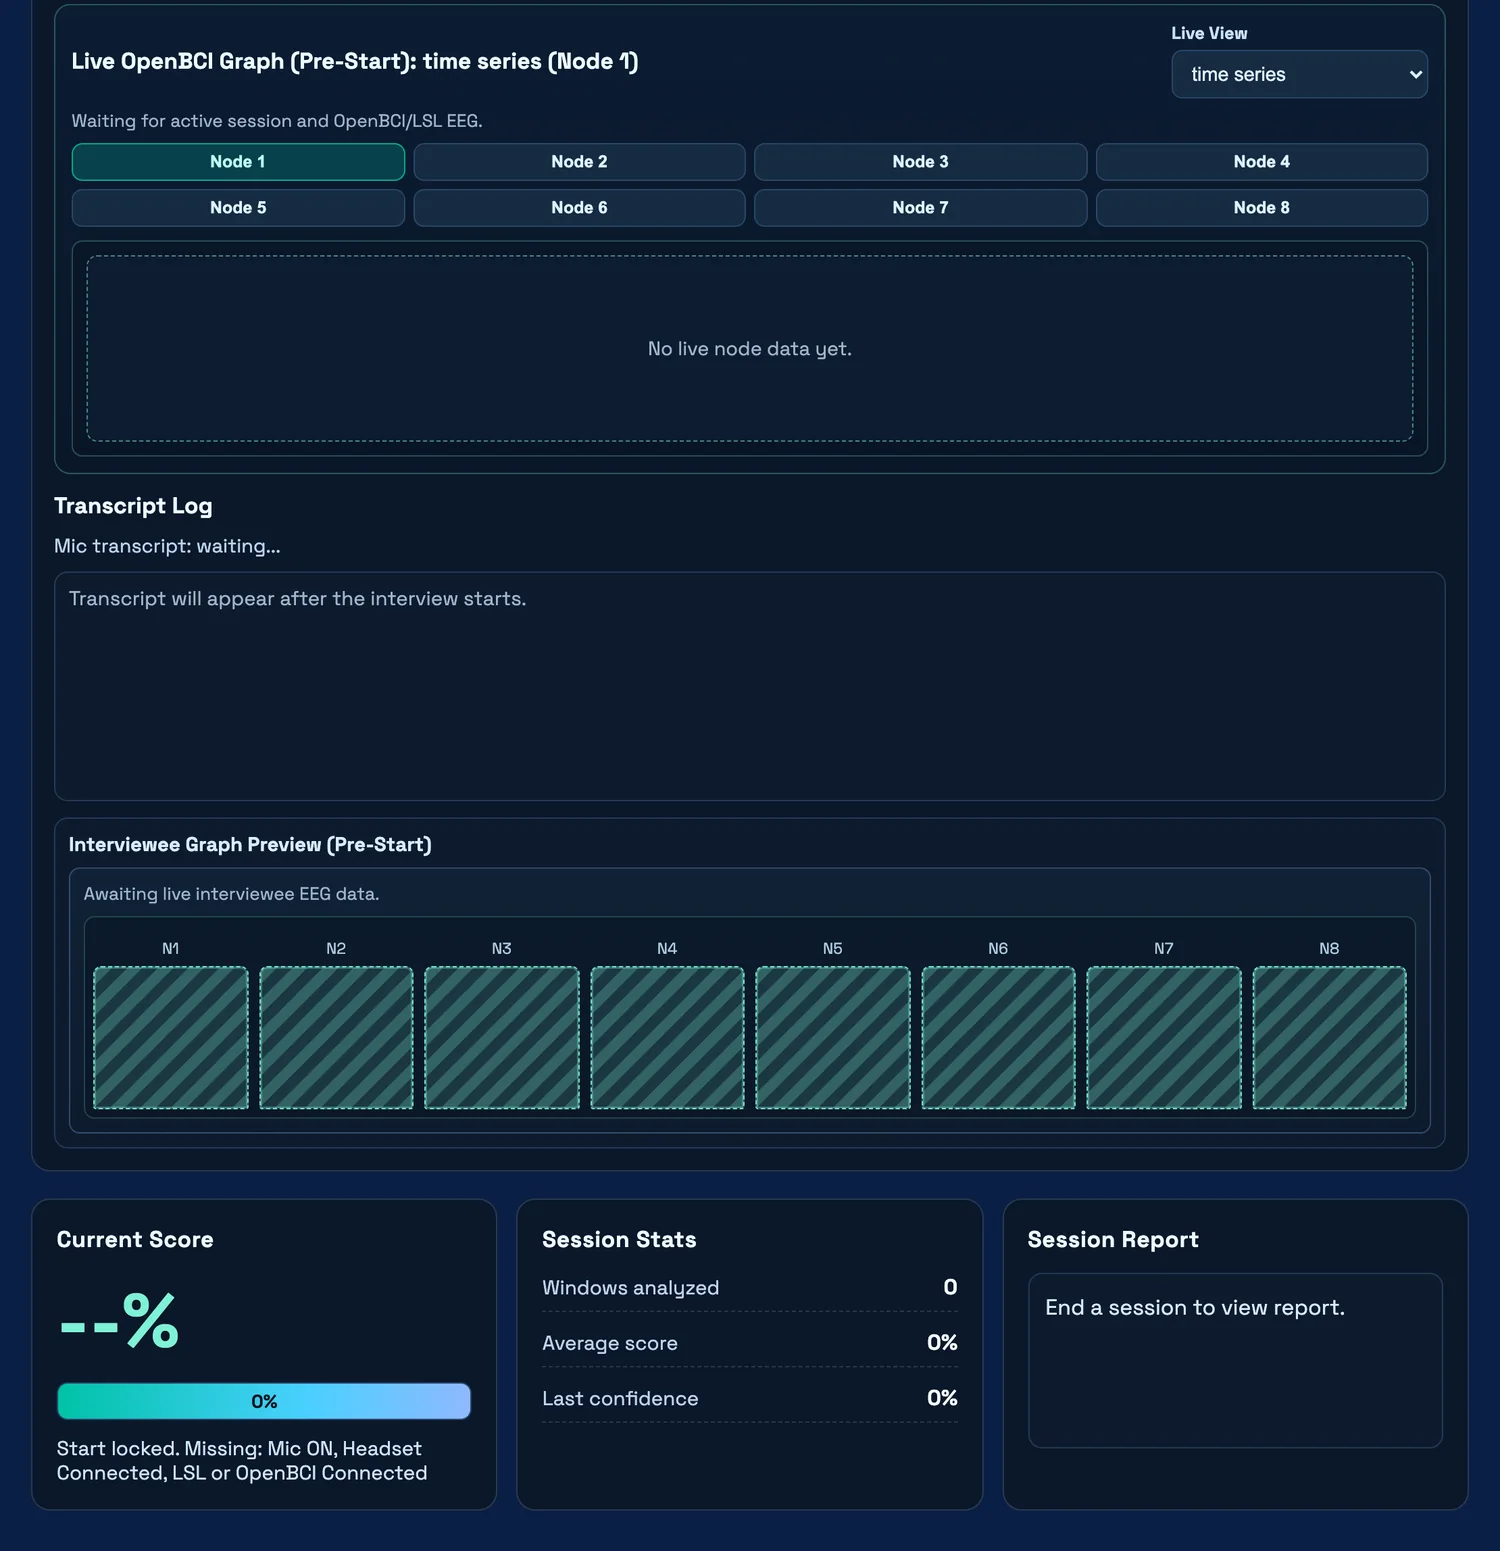Click 'Mic transcript: waiting...' status
1500x1551 pixels.
[x=167, y=546]
